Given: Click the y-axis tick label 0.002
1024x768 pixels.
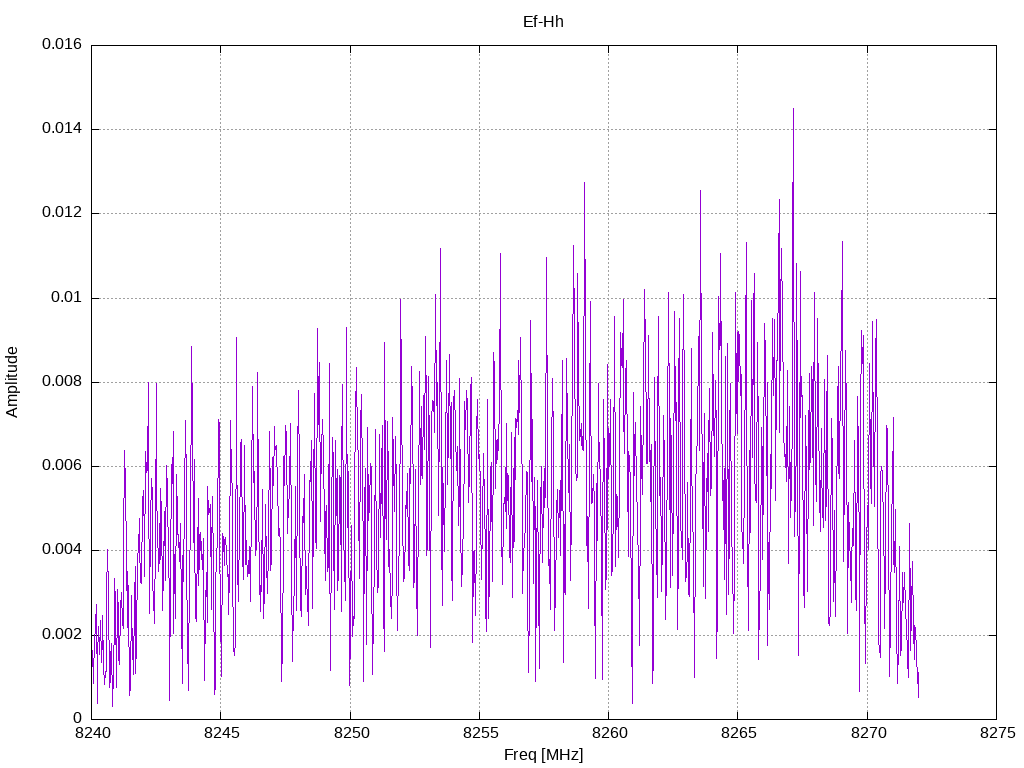Looking at the screenshot, I should pos(62,635).
